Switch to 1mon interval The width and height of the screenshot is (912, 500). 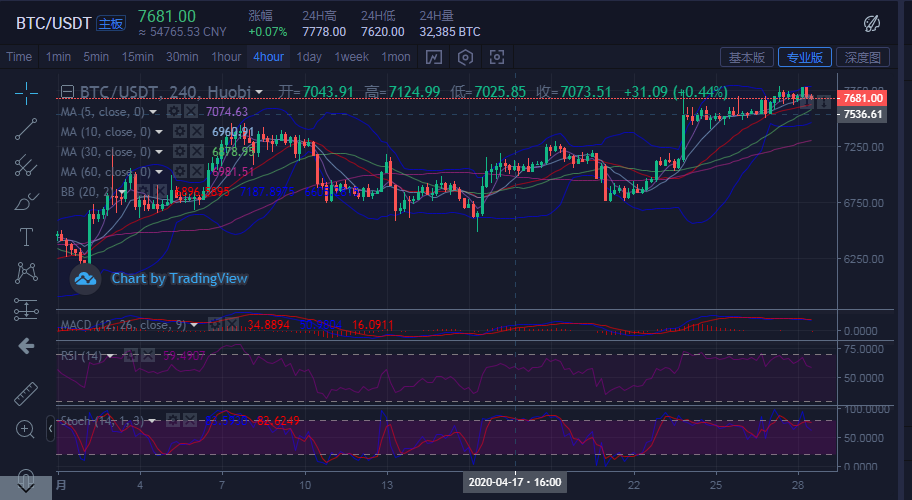tap(396, 57)
